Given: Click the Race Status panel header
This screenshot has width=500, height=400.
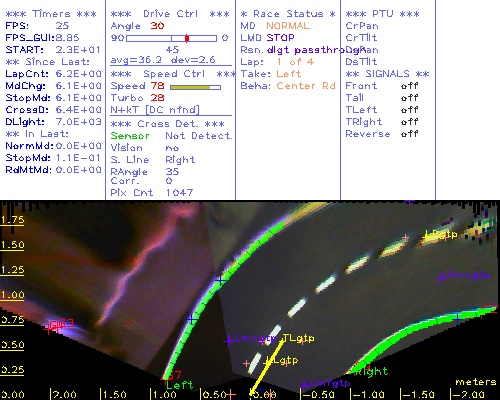Looking at the screenshot, I should [x=288, y=14].
